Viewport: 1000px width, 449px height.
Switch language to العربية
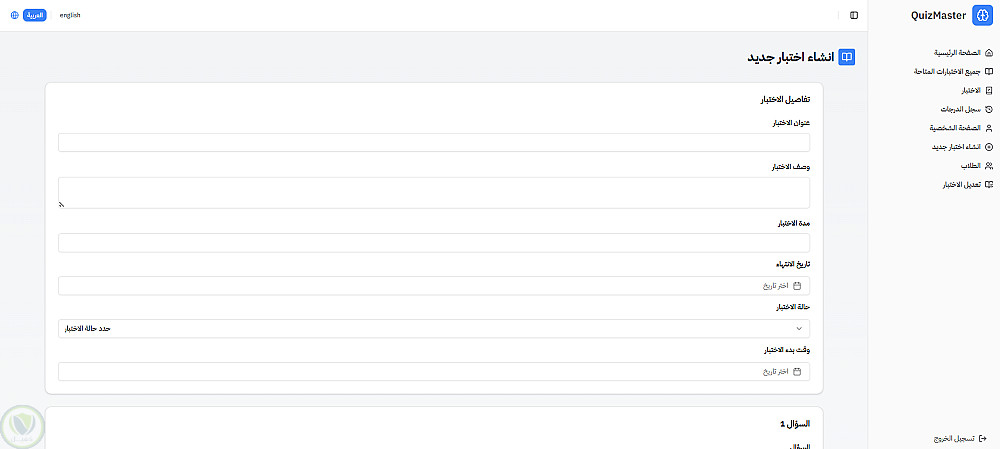click(x=34, y=15)
